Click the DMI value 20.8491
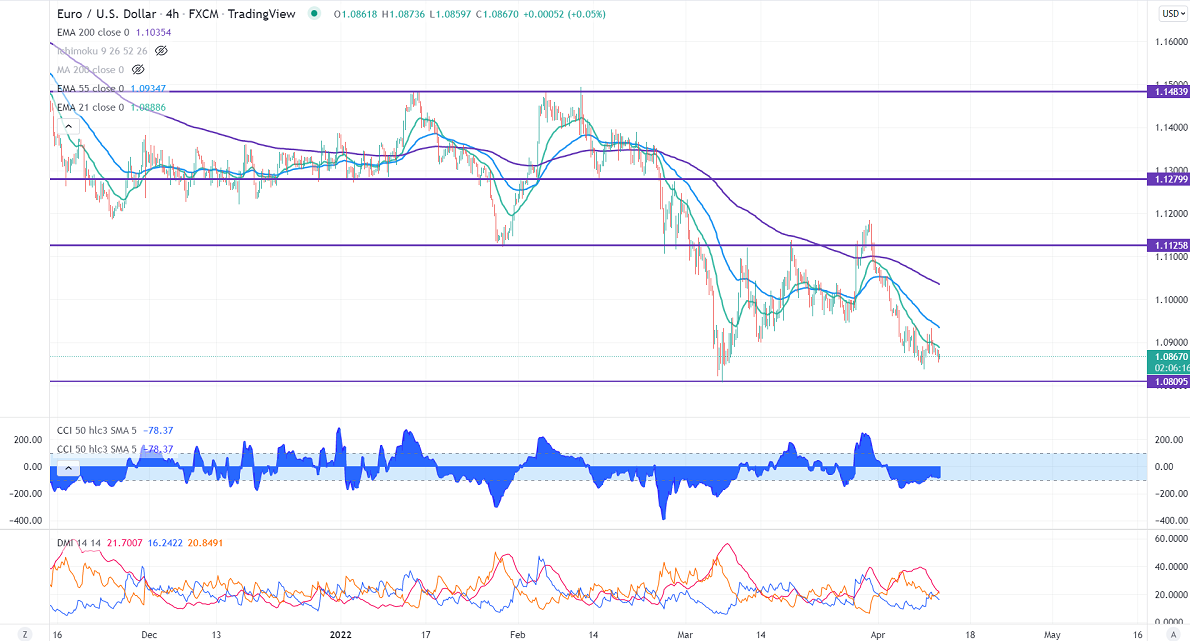 pos(206,543)
